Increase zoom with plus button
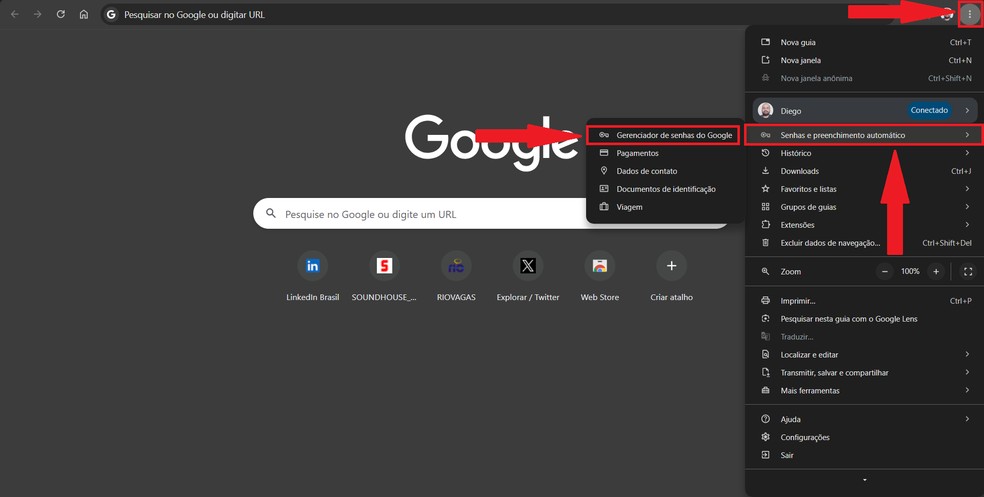Viewport: 984px width, 497px height. tap(936, 272)
